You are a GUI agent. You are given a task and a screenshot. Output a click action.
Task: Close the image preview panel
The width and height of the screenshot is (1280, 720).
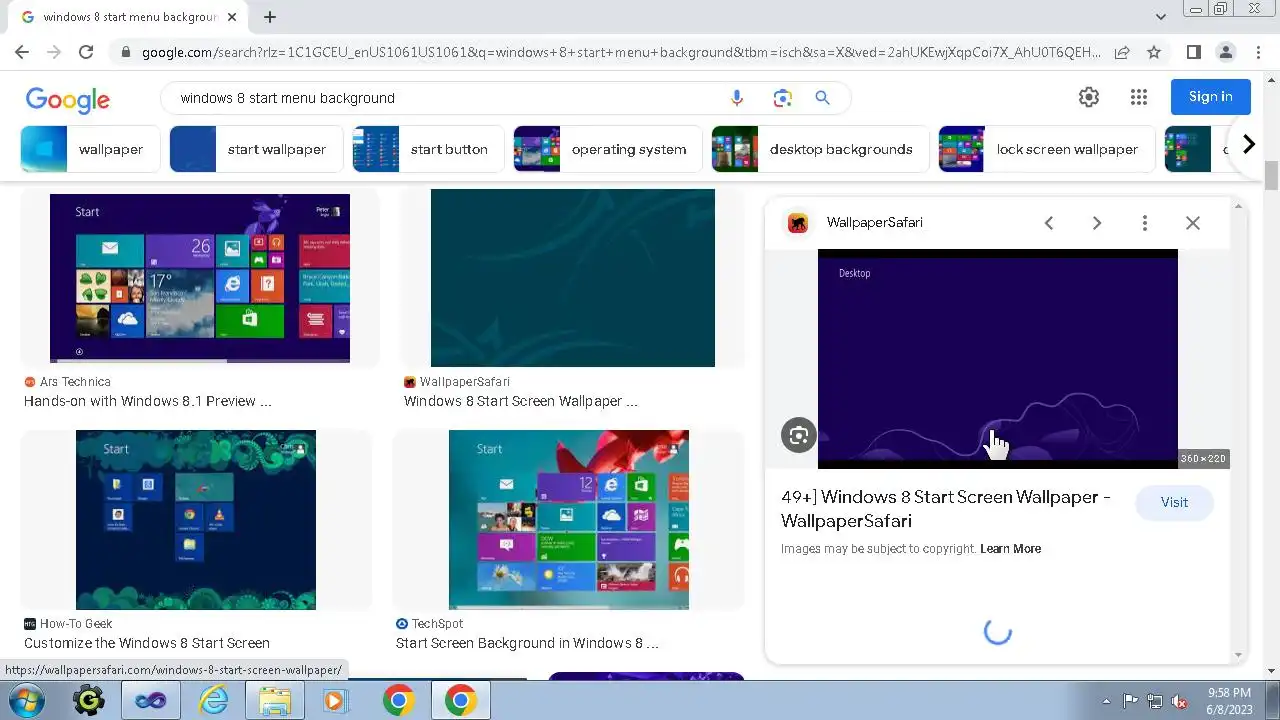[x=1193, y=223]
